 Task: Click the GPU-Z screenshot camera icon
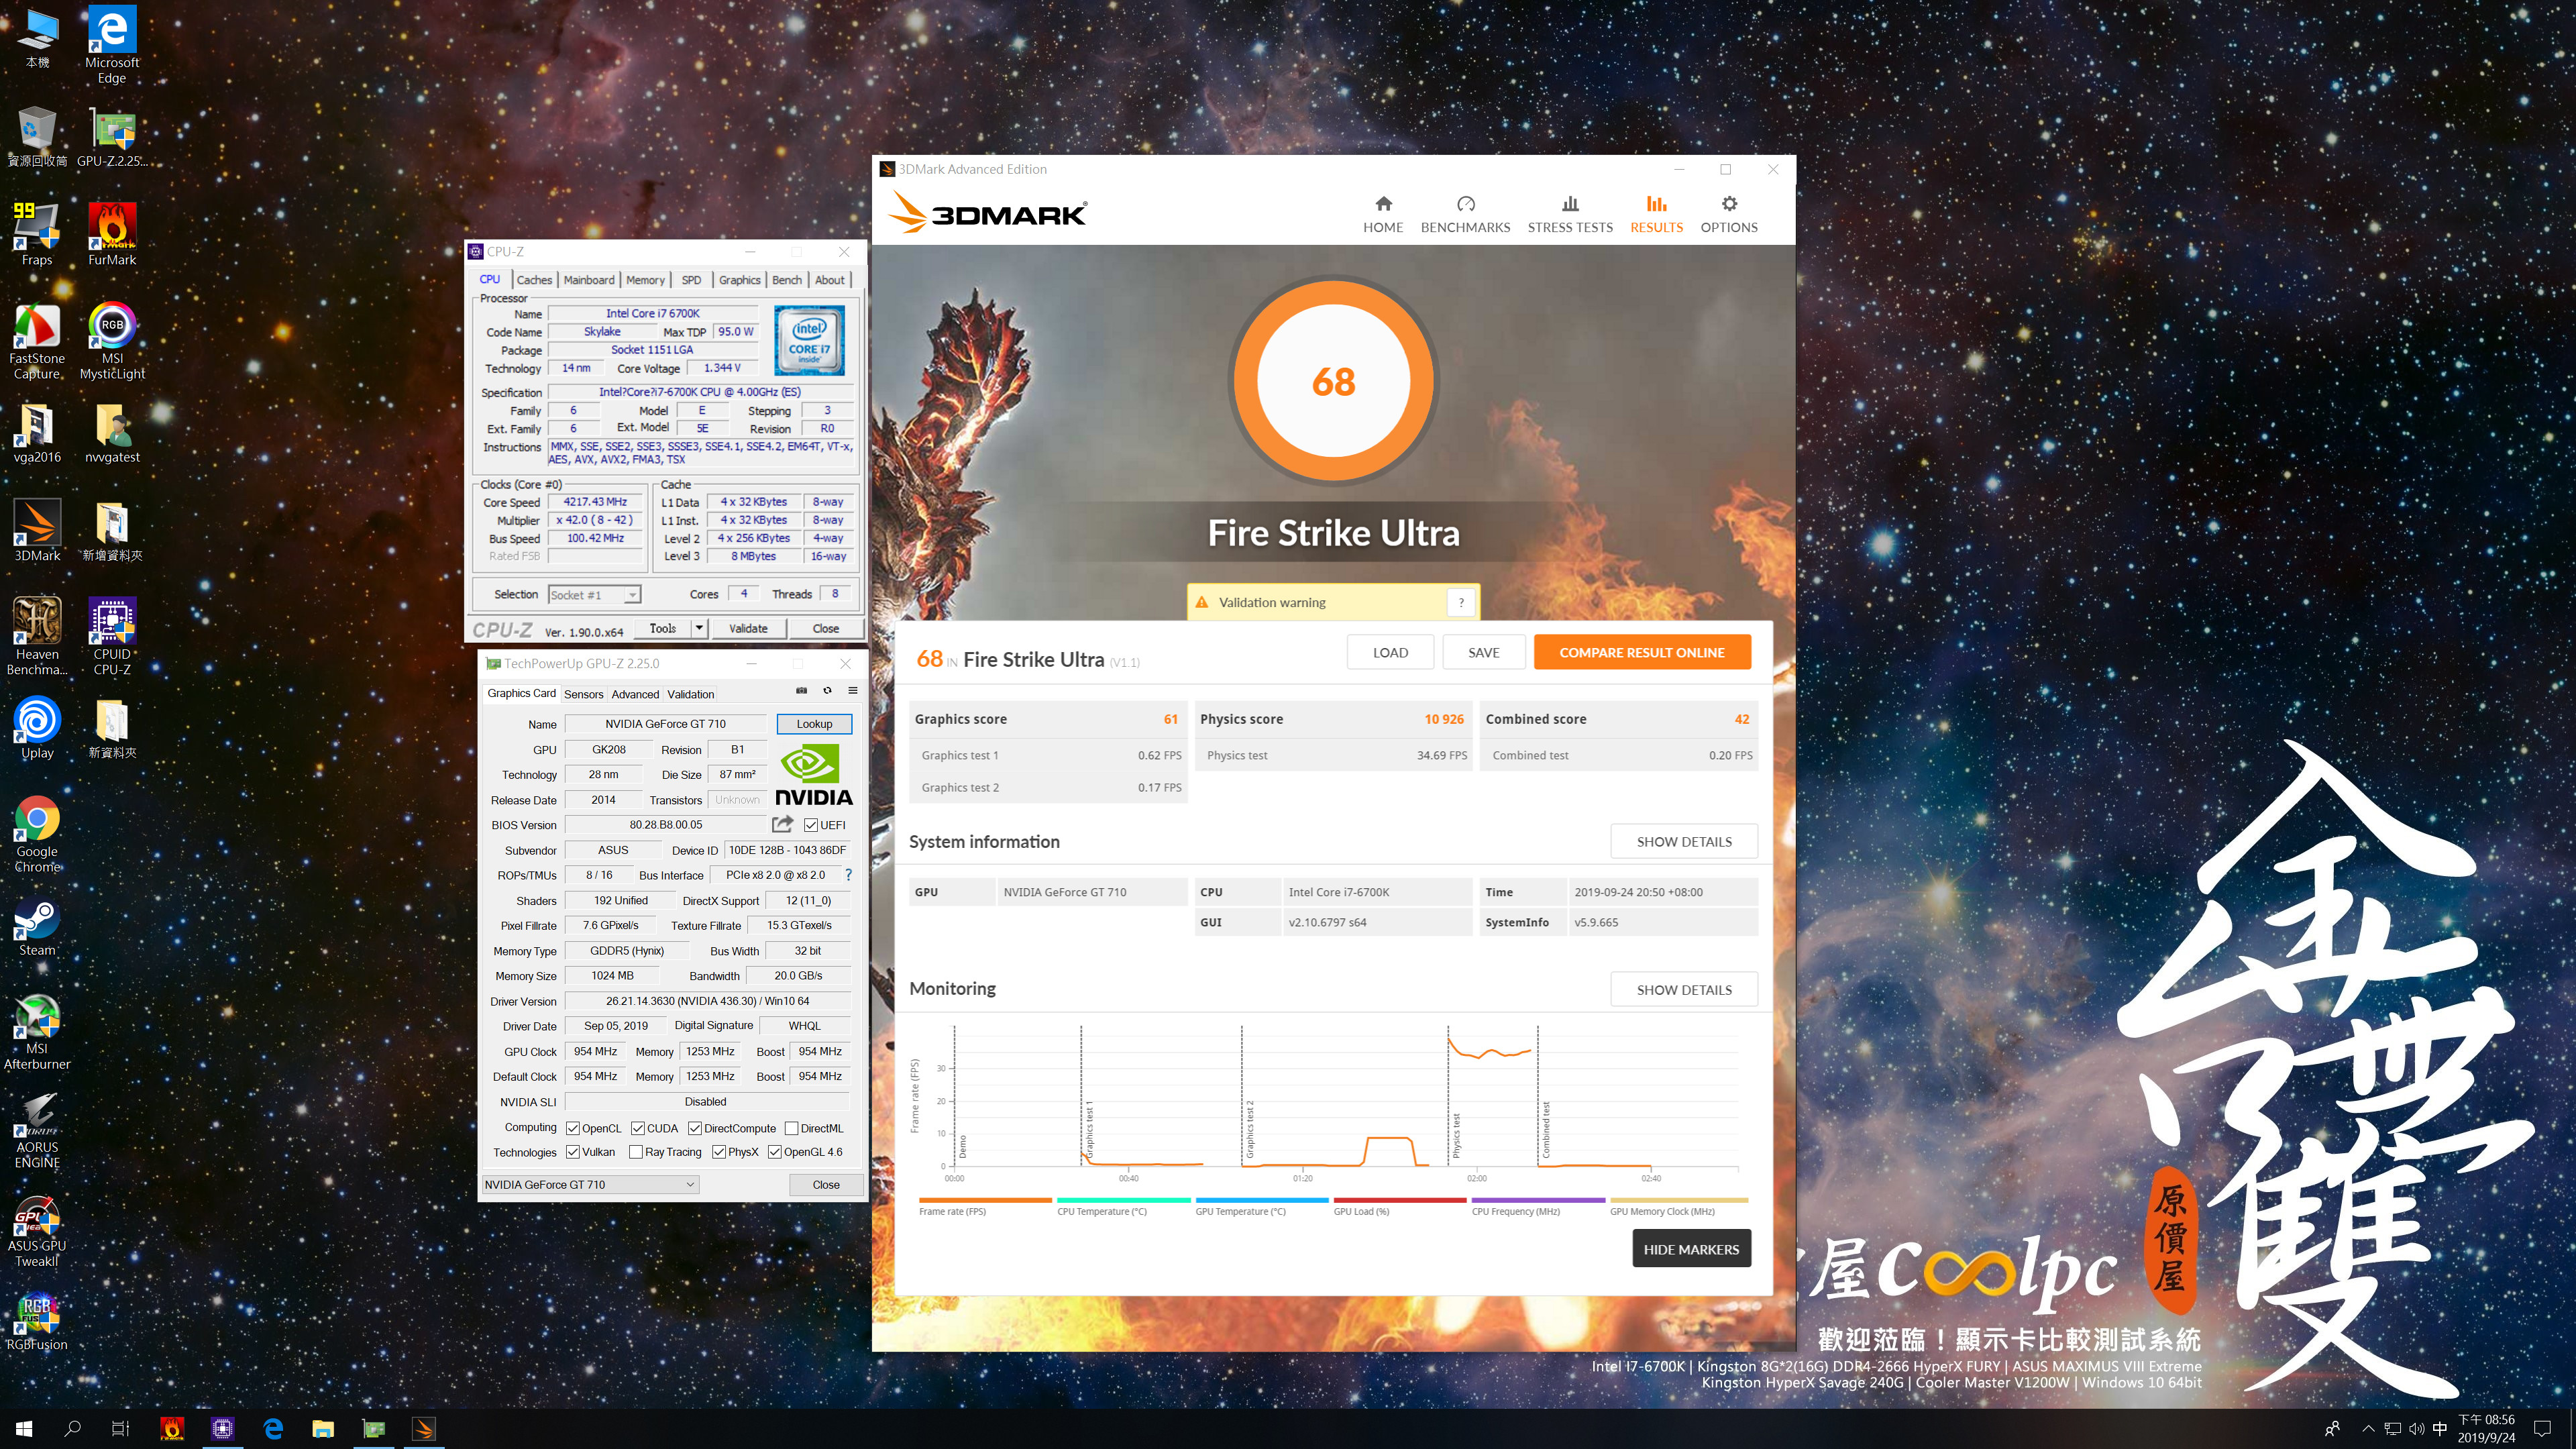click(801, 690)
